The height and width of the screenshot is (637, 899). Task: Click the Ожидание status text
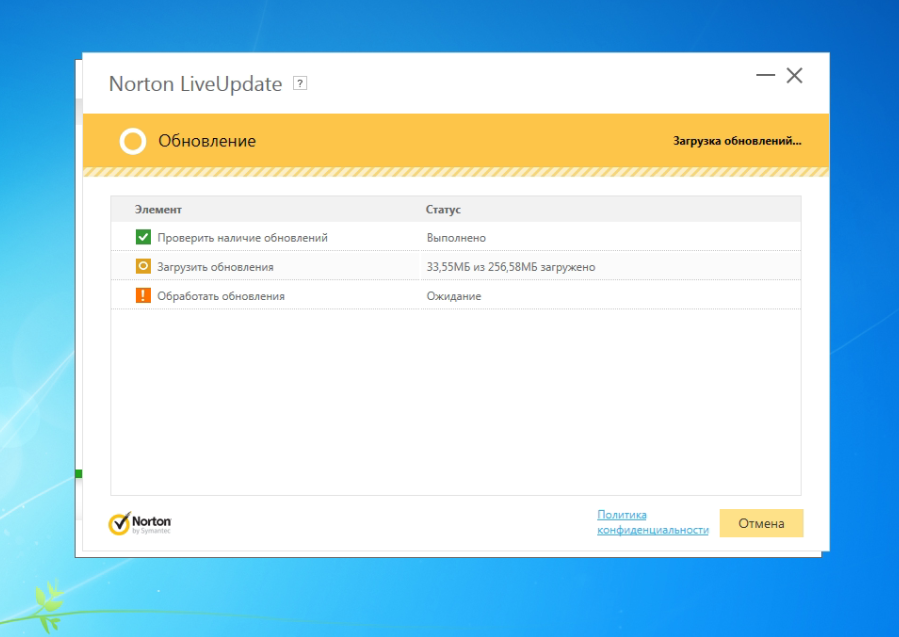(x=454, y=296)
